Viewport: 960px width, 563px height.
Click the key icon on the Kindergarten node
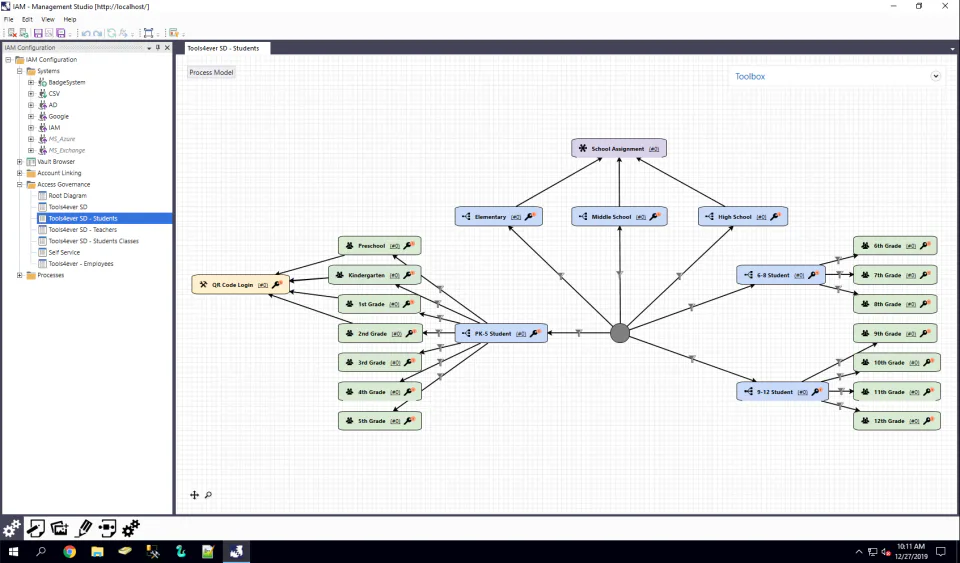tap(409, 275)
